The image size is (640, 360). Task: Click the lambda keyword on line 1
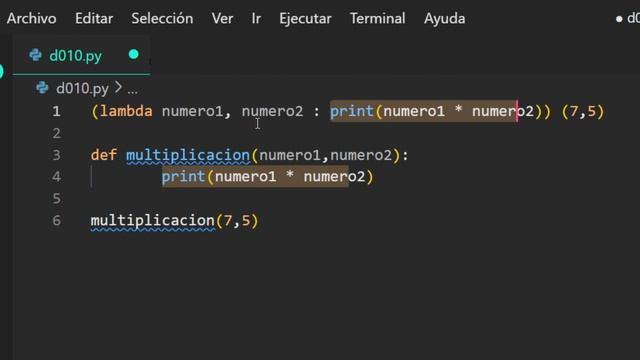pyautogui.click(x=126, y=111)
